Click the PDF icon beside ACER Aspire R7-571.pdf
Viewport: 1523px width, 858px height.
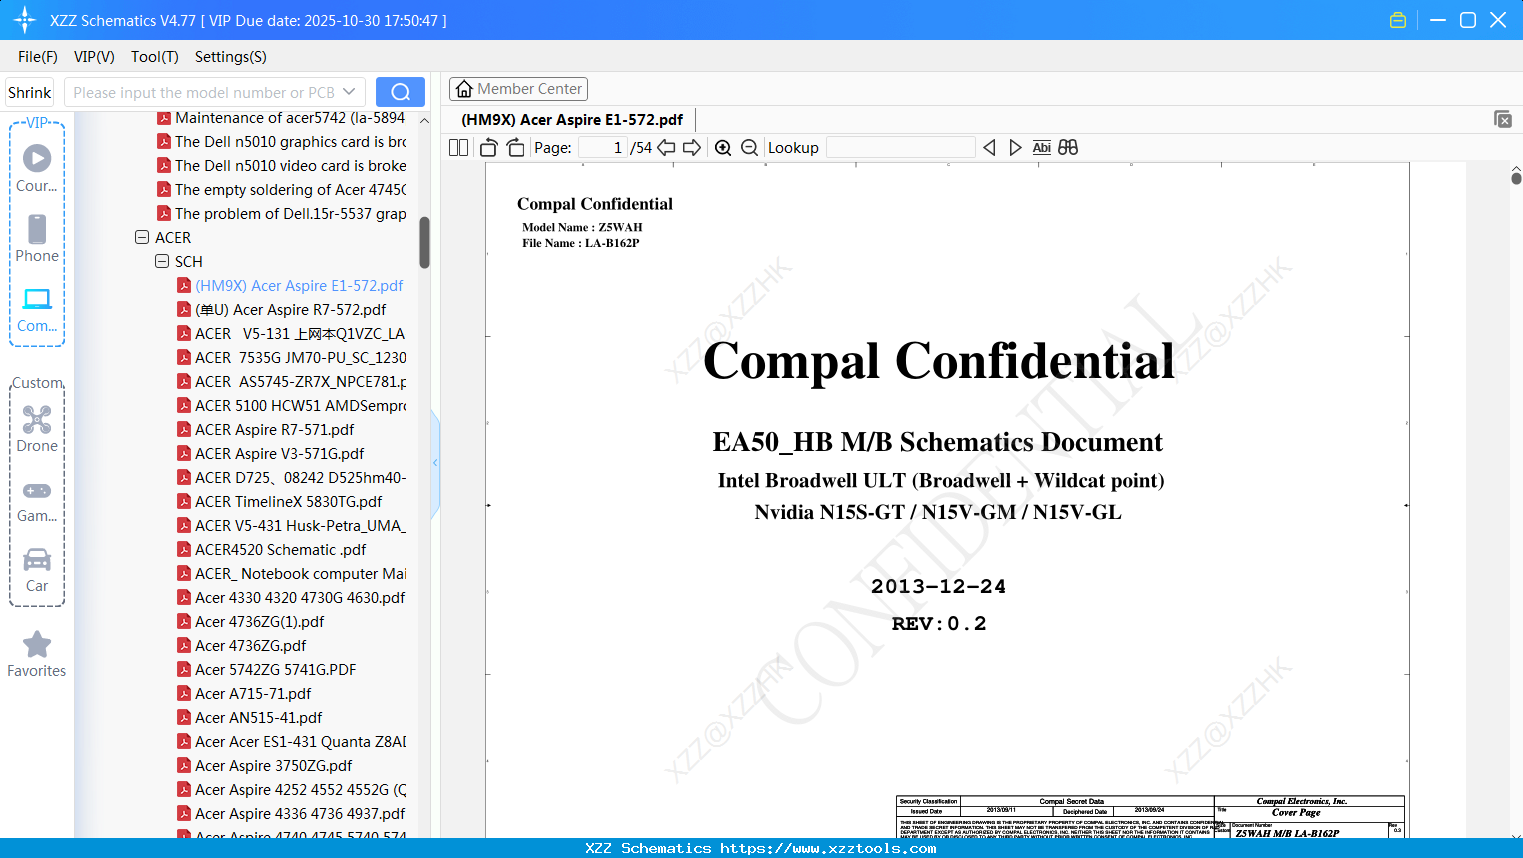click(184, 429)
